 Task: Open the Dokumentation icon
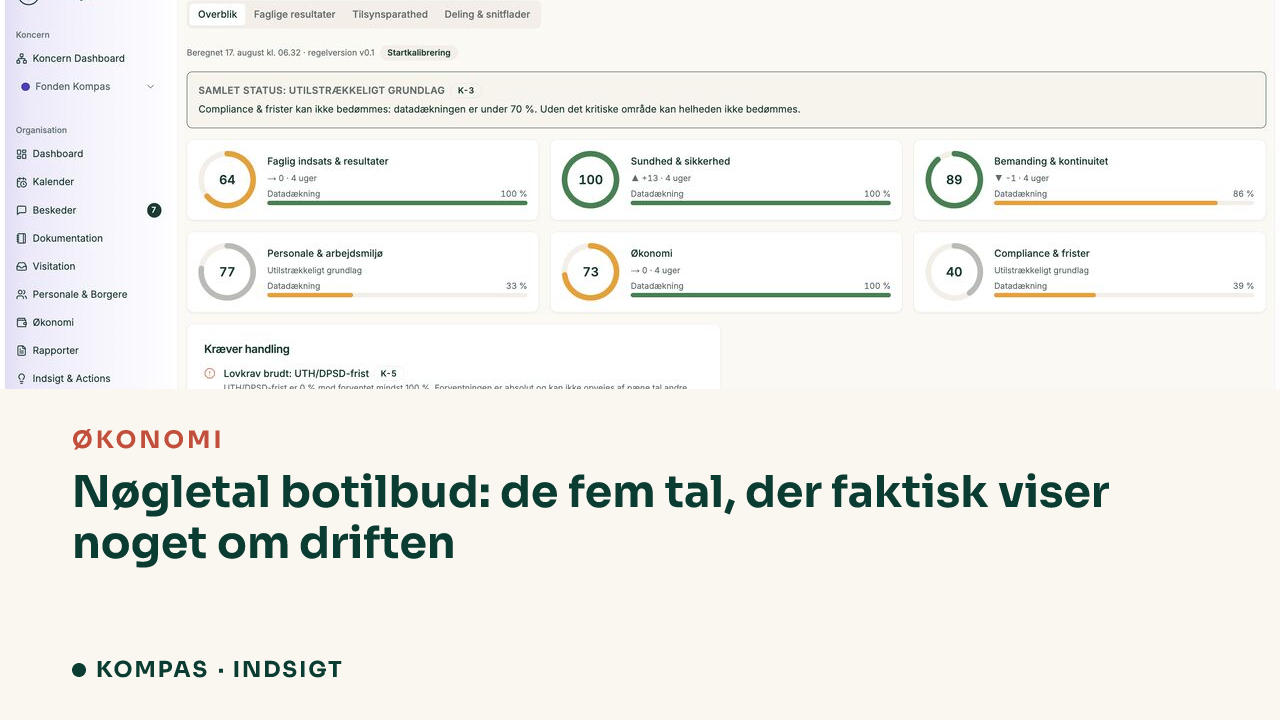pos(22,238)
